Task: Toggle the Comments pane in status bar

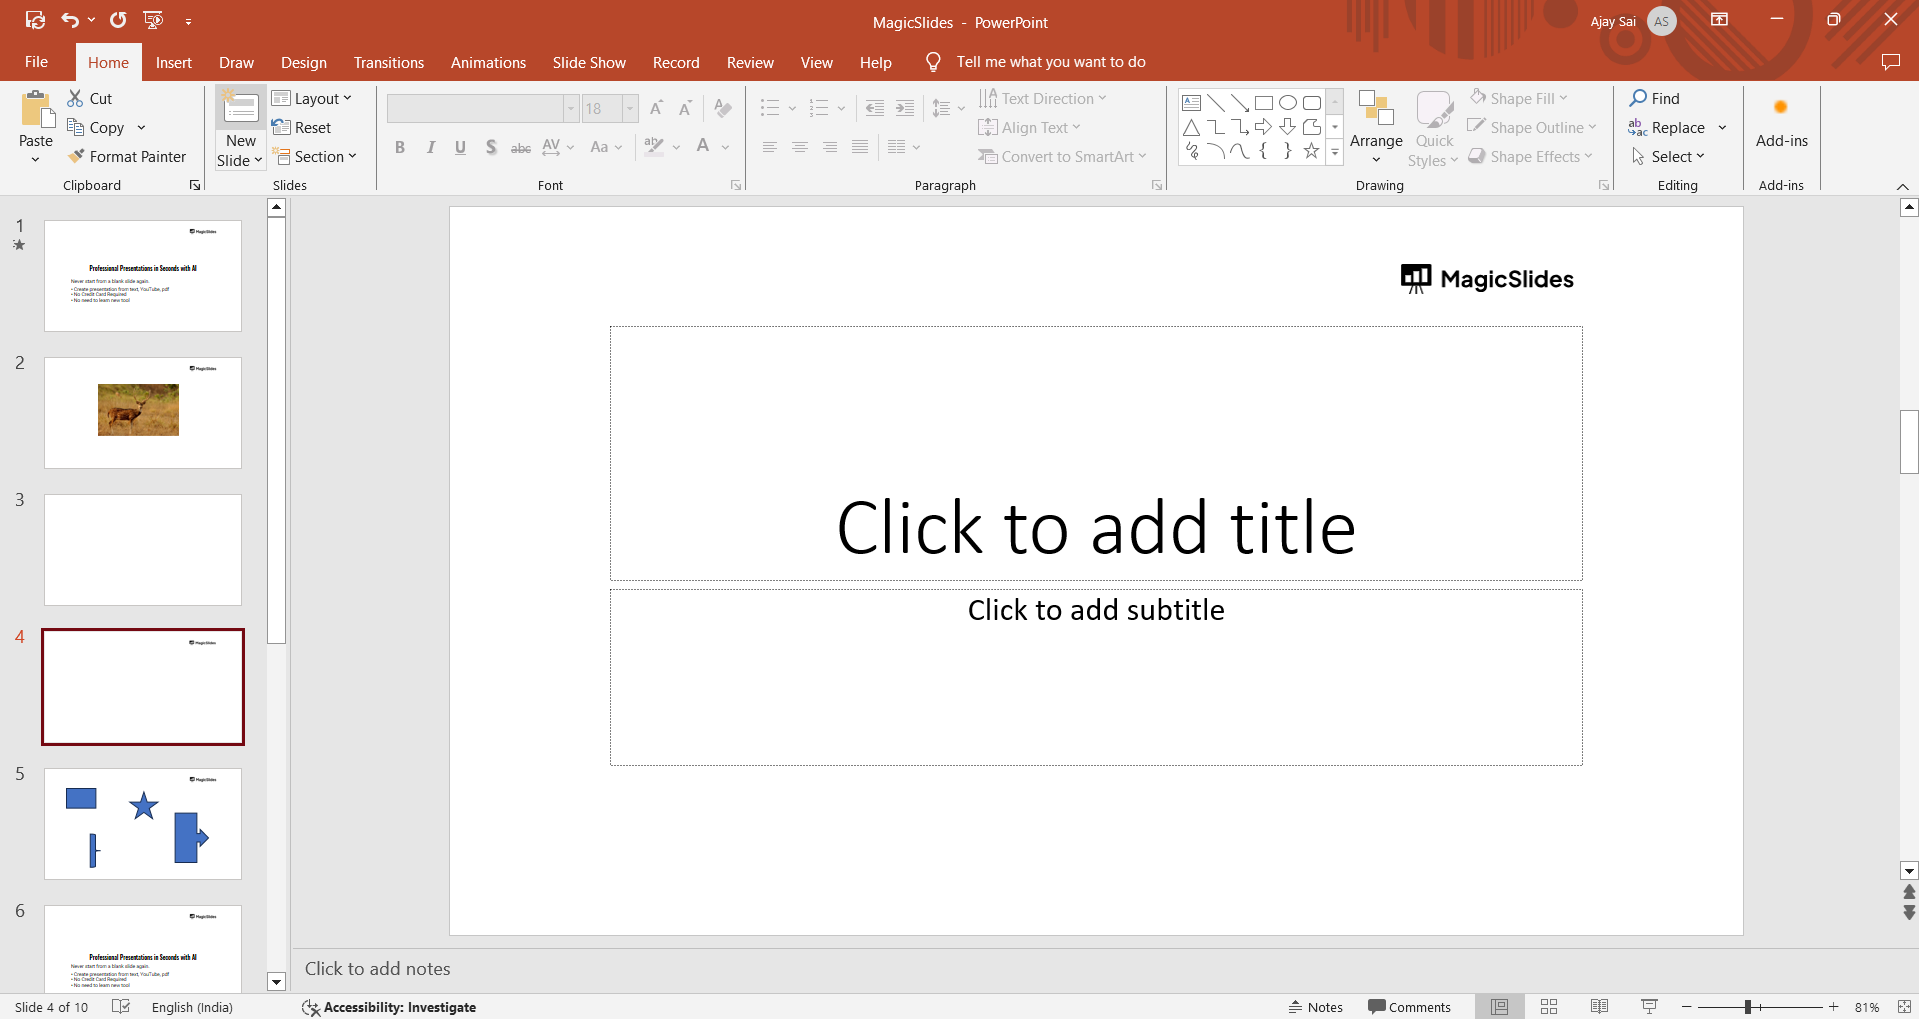Action: tap(1409, 1007)
